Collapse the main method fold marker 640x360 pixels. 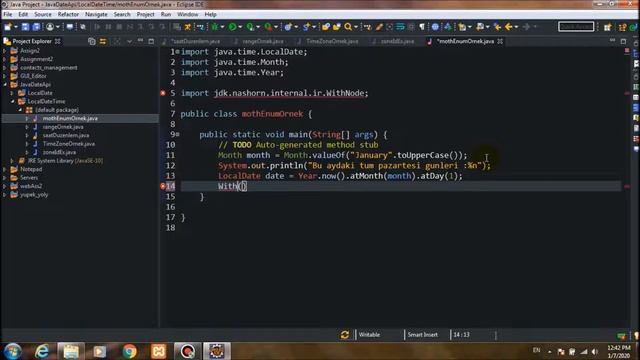[x=178, y=134]
